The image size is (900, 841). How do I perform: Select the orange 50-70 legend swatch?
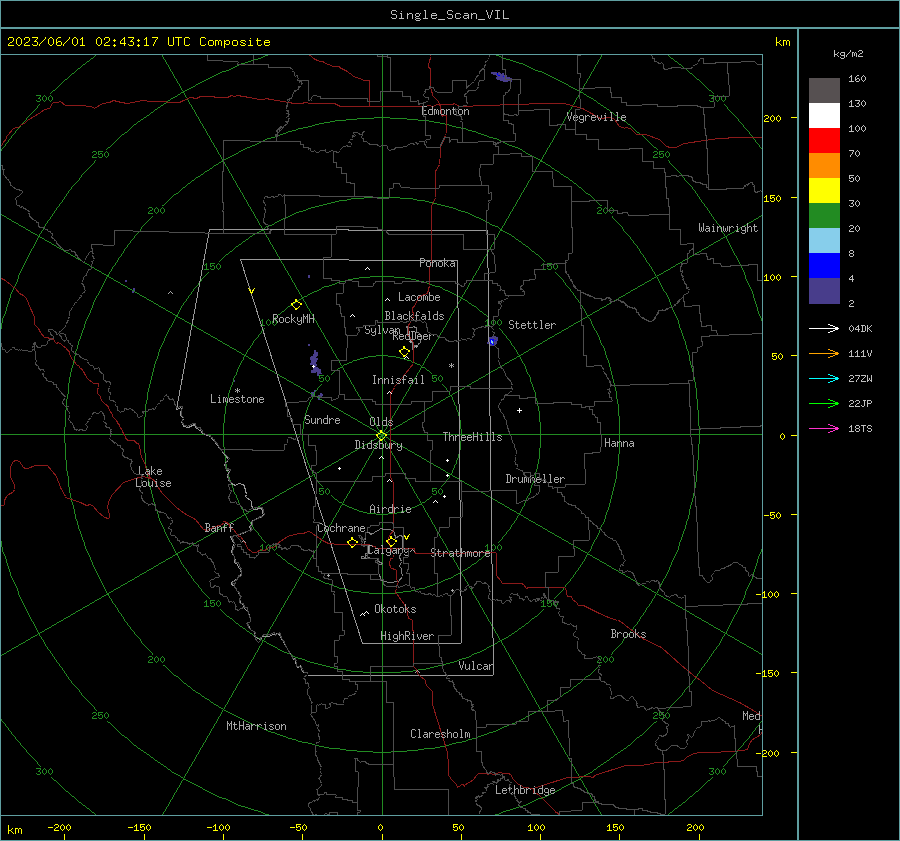(824, 166)
